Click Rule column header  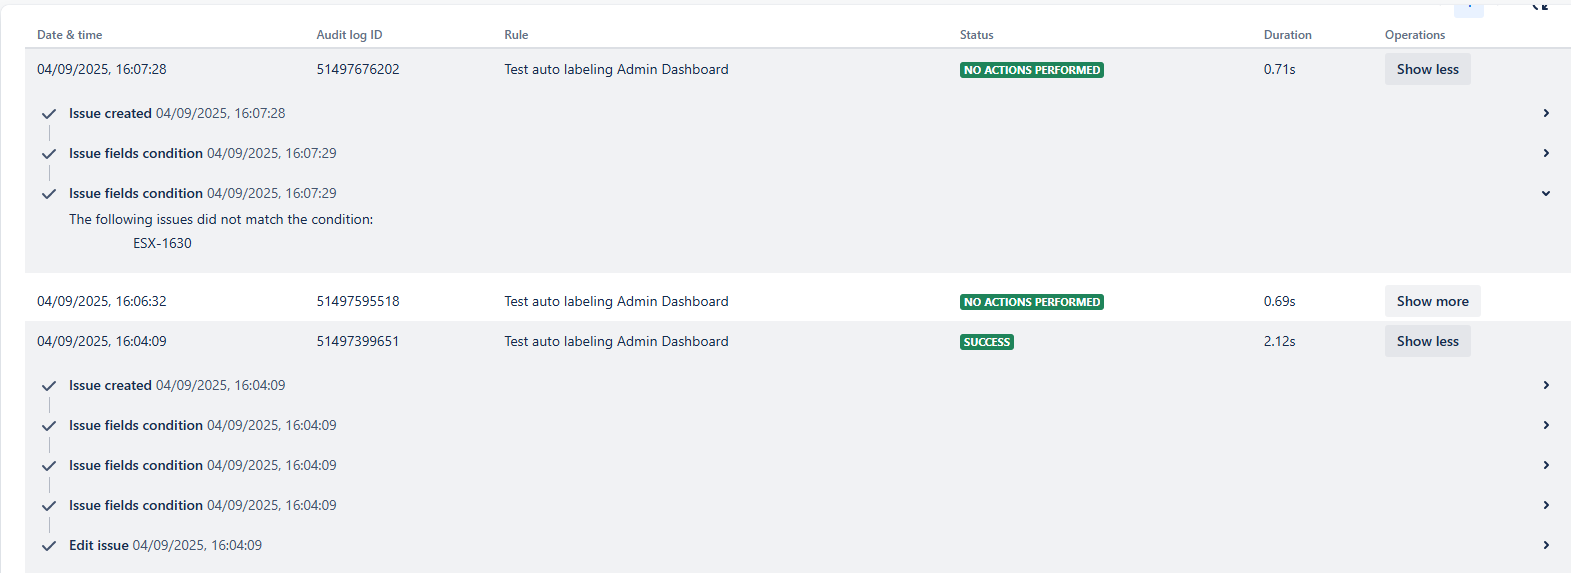pos(516,35)
